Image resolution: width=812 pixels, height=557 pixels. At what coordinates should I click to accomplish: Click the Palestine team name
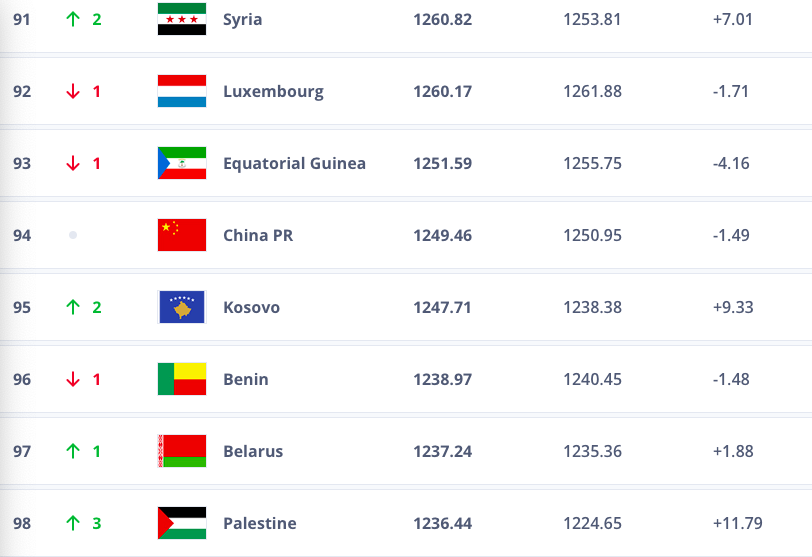click(x=260, y=523)
